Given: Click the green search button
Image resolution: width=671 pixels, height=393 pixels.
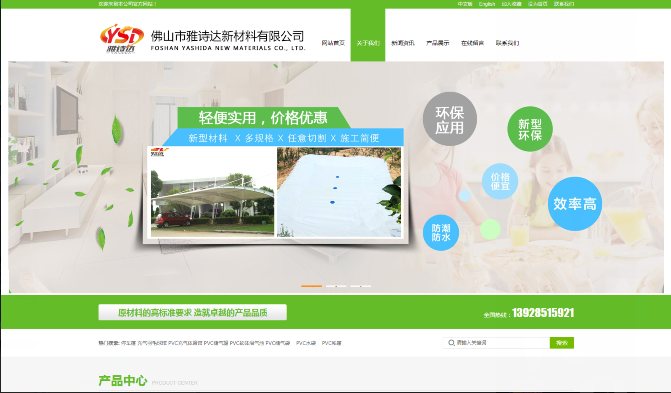Looking at the screenshot, I should 562,343.
